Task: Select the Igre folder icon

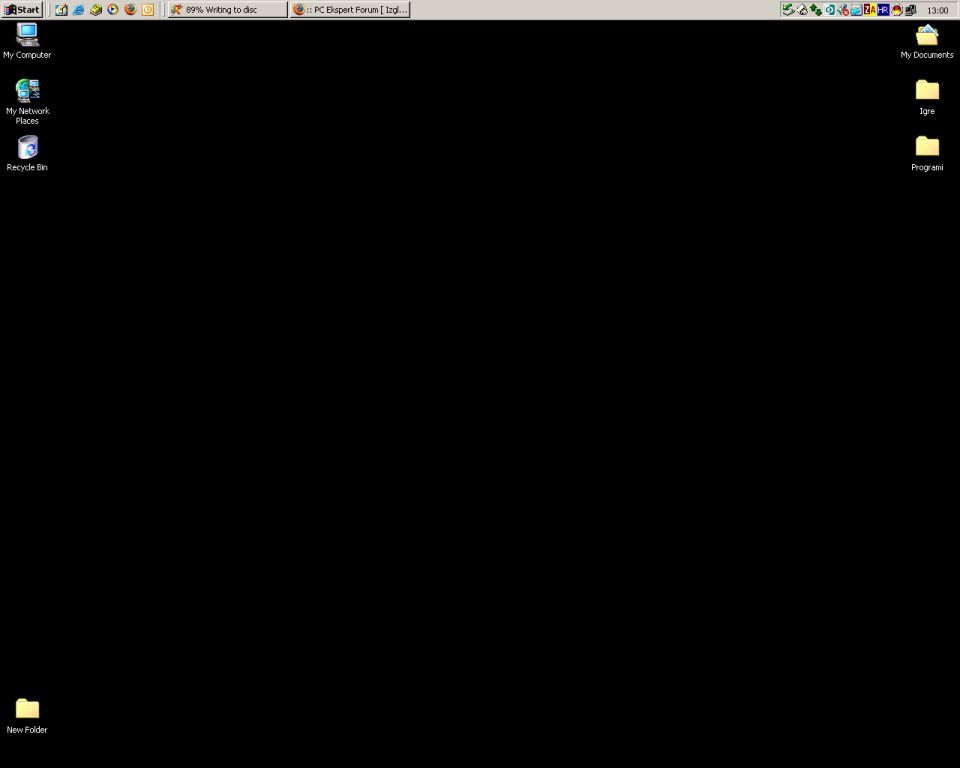Action: click(927, 97)
